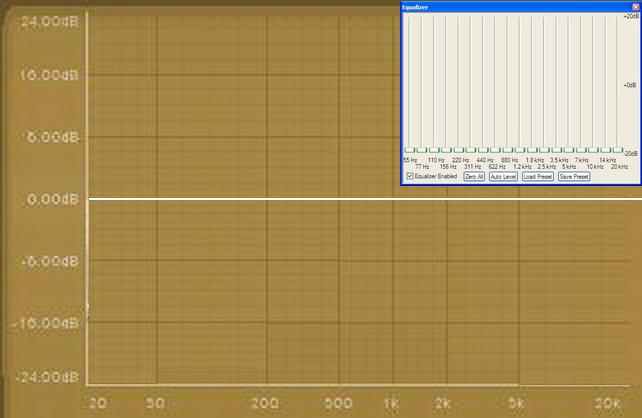Select the 622 Hz band slider handle
This screenshot has width=642, height=418.
[x=496, y=150]
